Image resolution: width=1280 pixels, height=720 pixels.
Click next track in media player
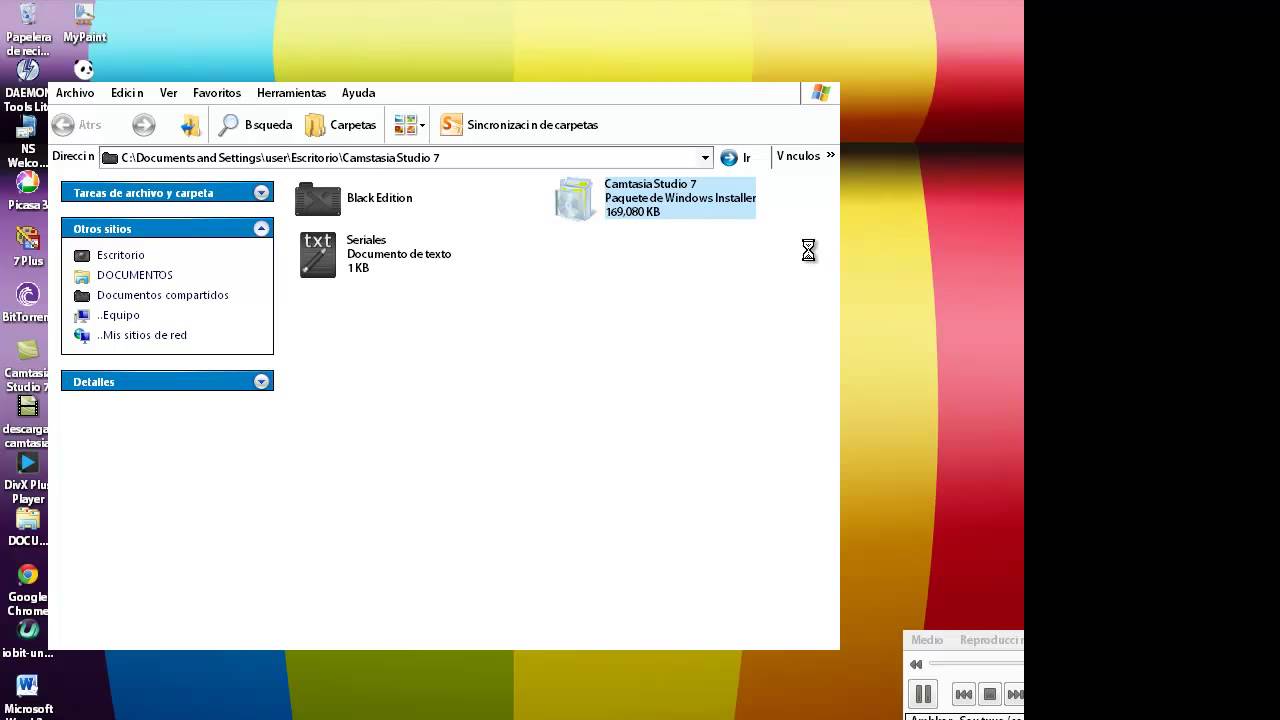point(1014,694)
